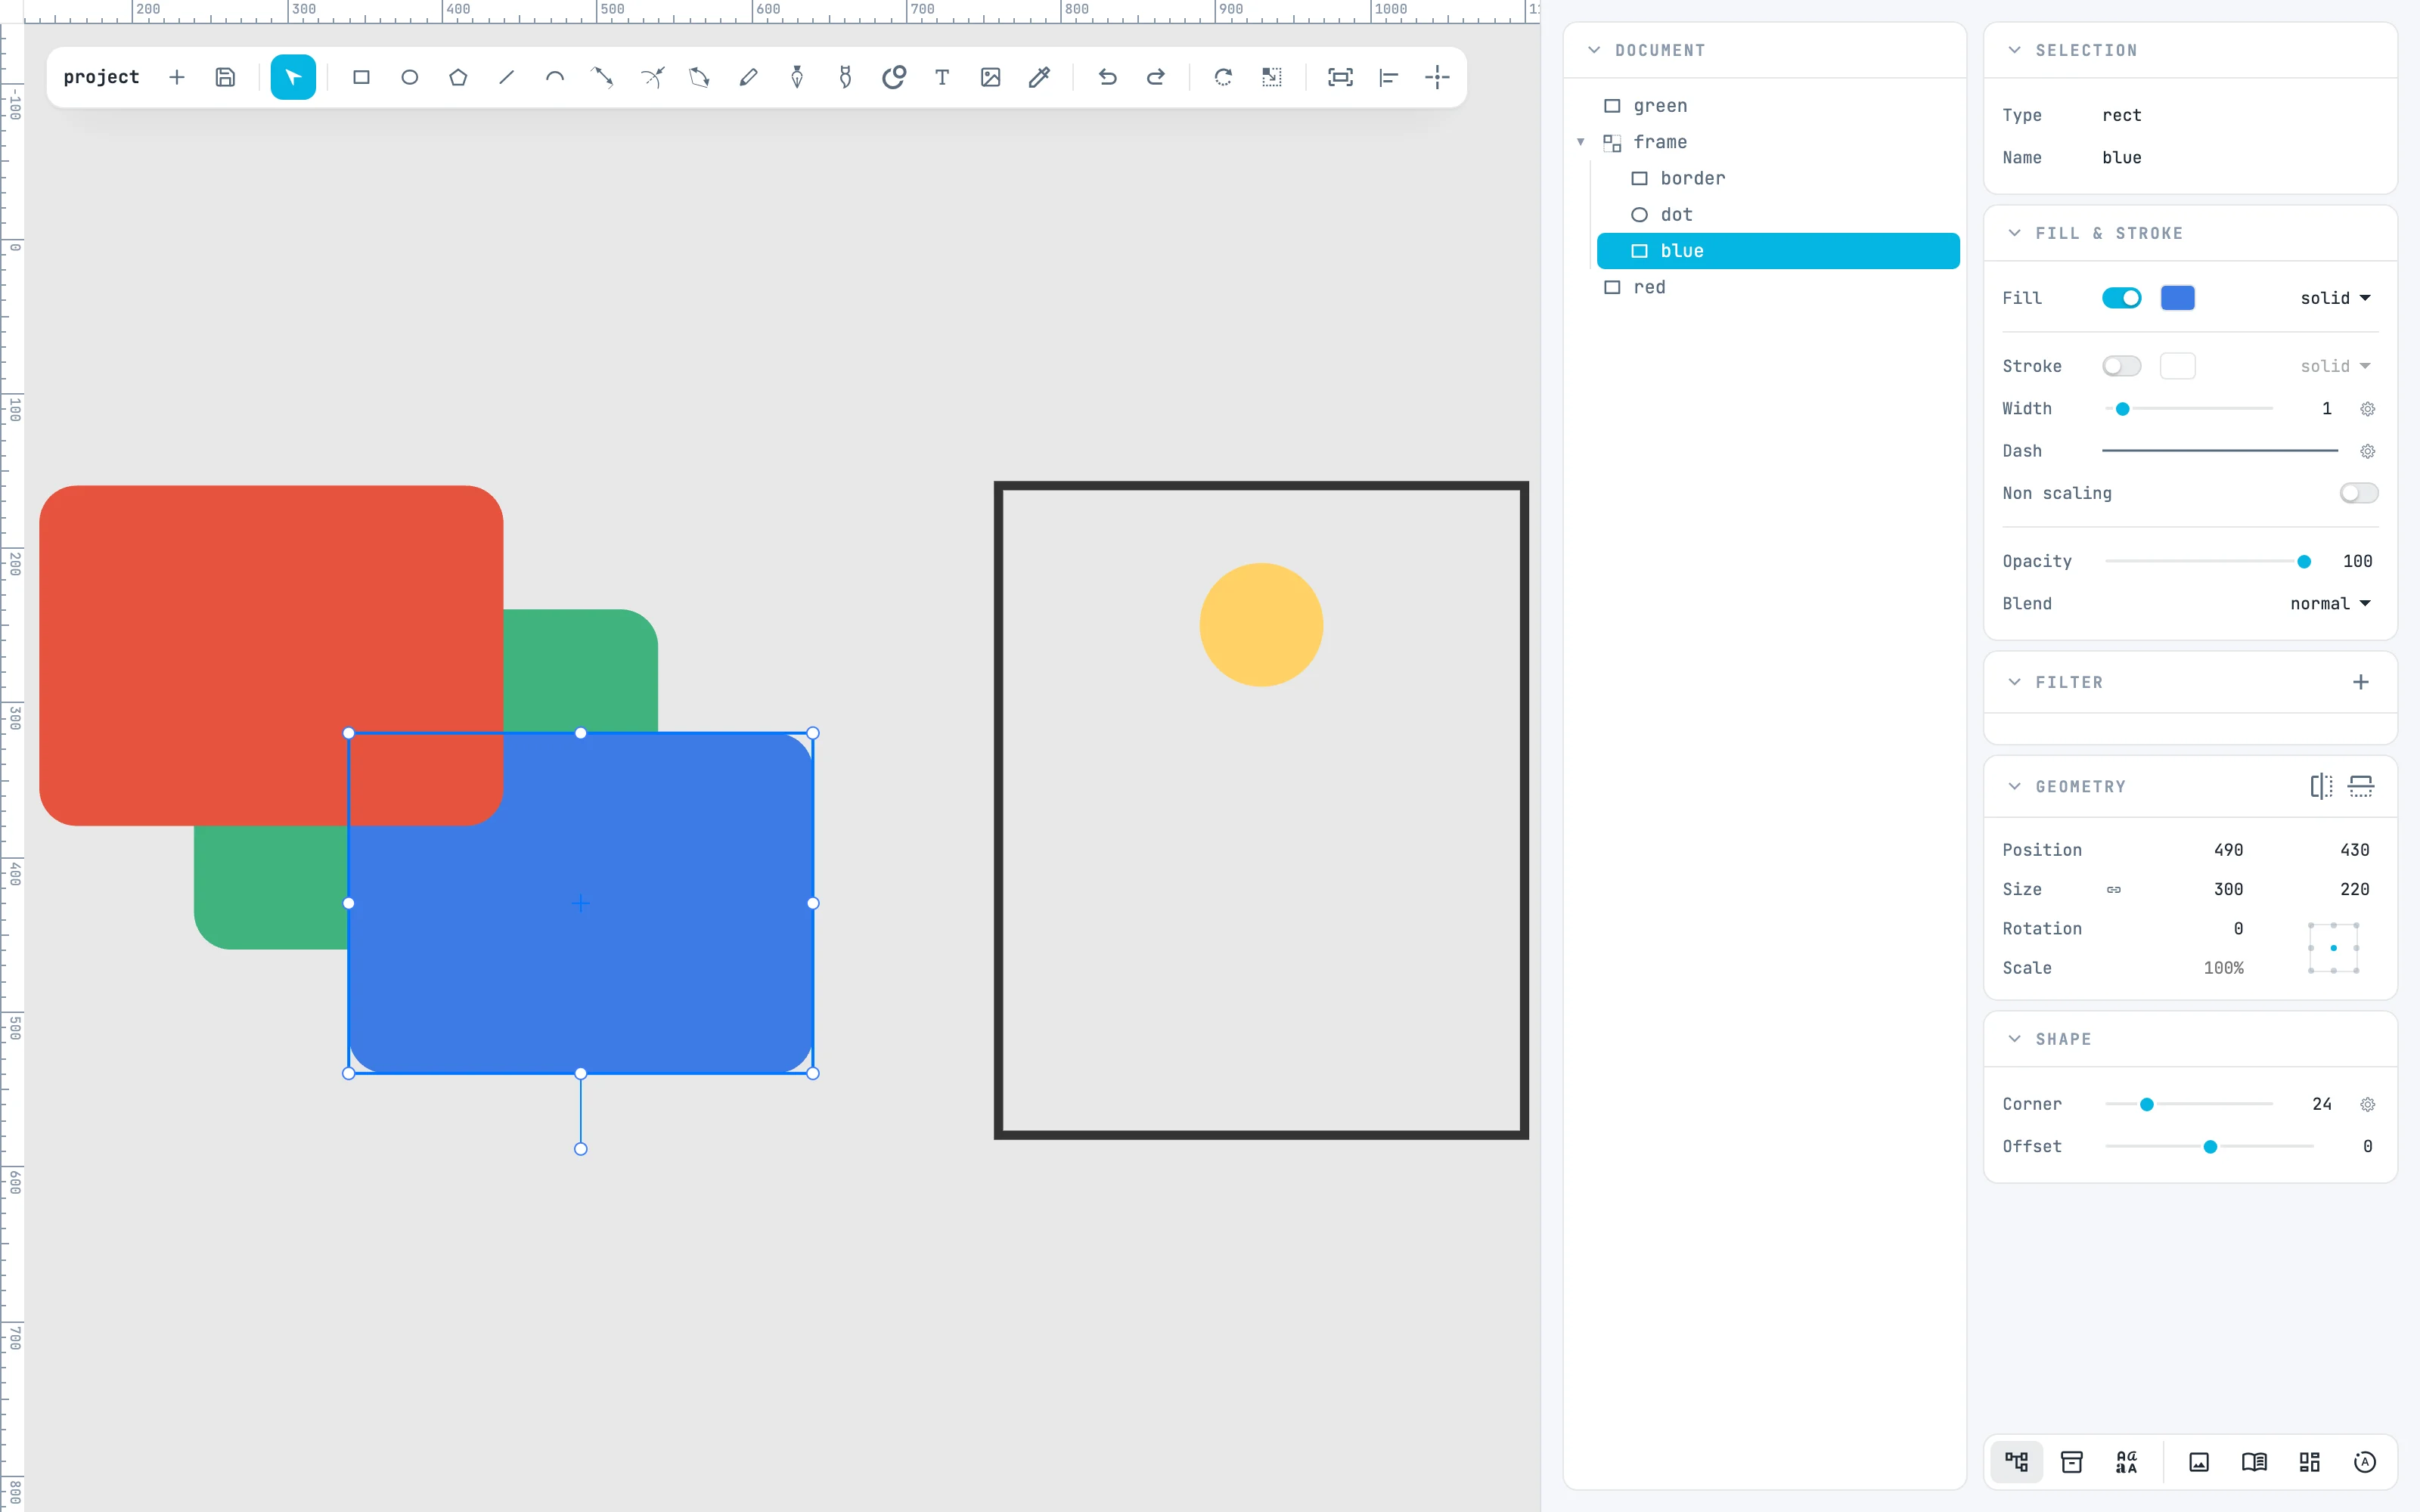Click the blue Fill color swatch

(x=2177, y=298)
